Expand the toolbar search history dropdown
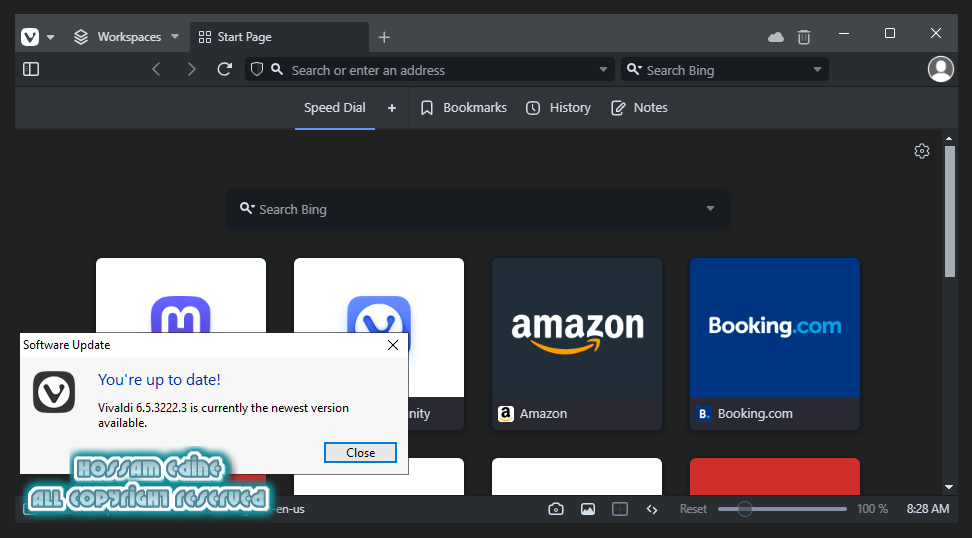The image size is (972, 538). click(817, 69)
